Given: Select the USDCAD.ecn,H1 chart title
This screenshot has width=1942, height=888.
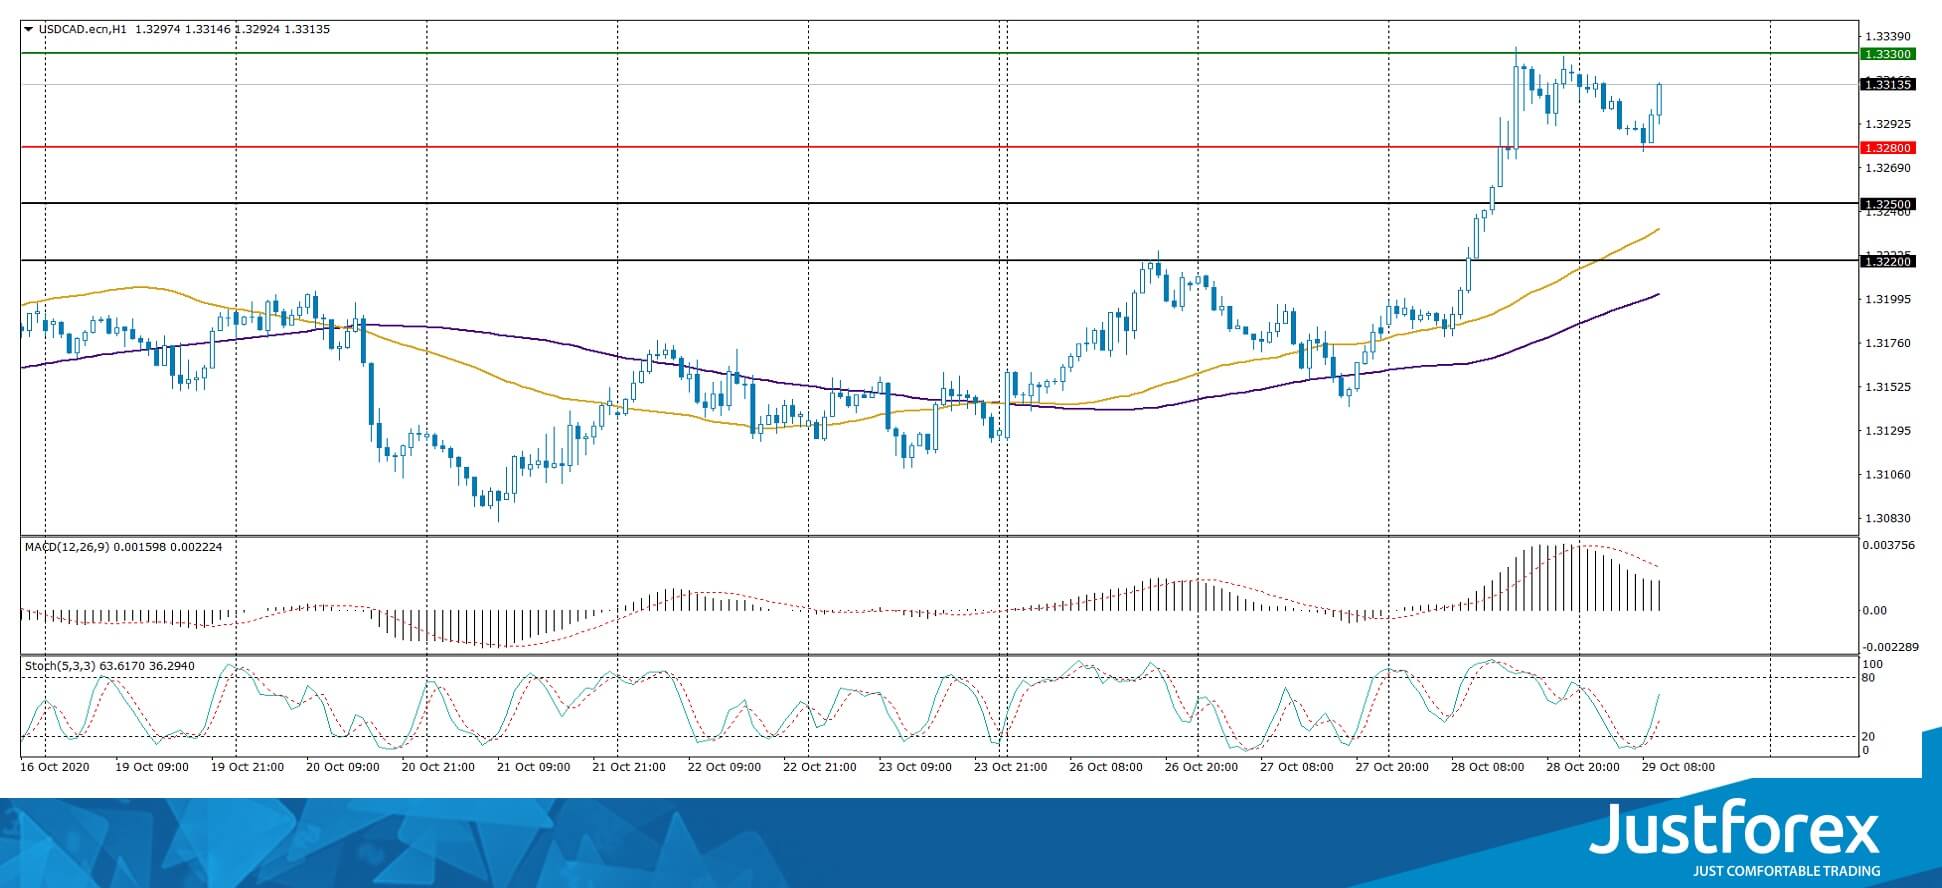Looking at the screenshot, I should click(83, 30).
